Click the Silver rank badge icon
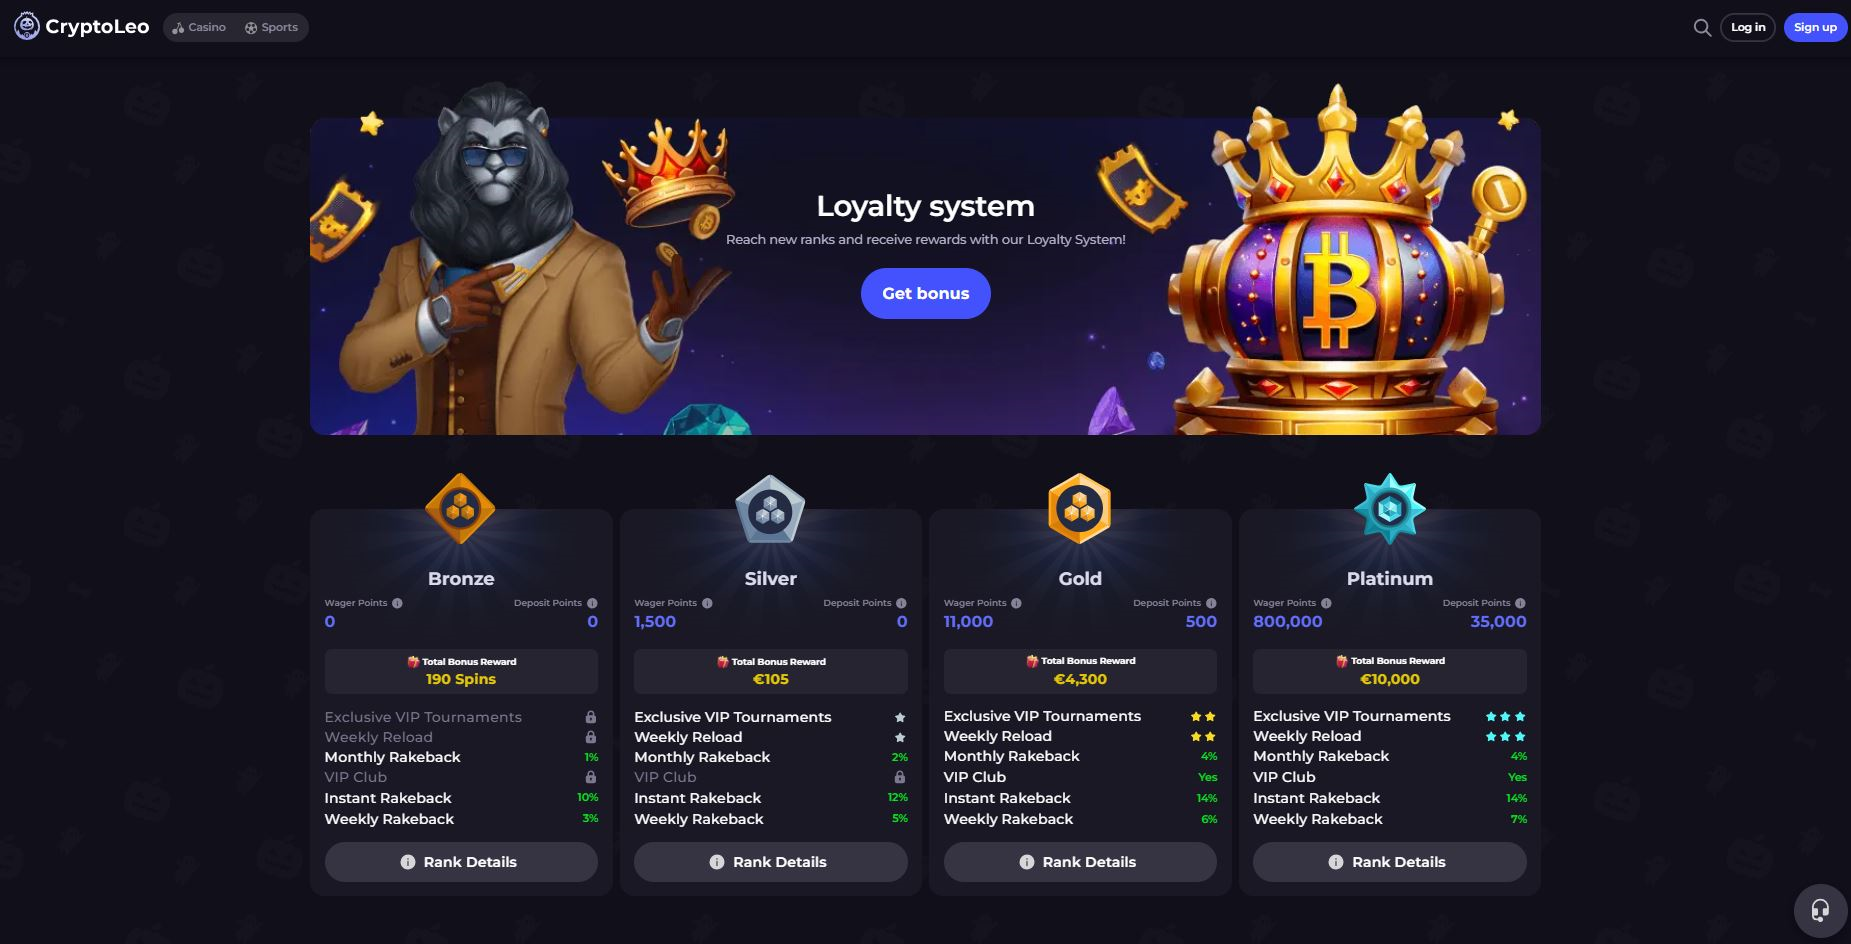This screenshot has height=944, width=1851. click(x=770, y=509)
